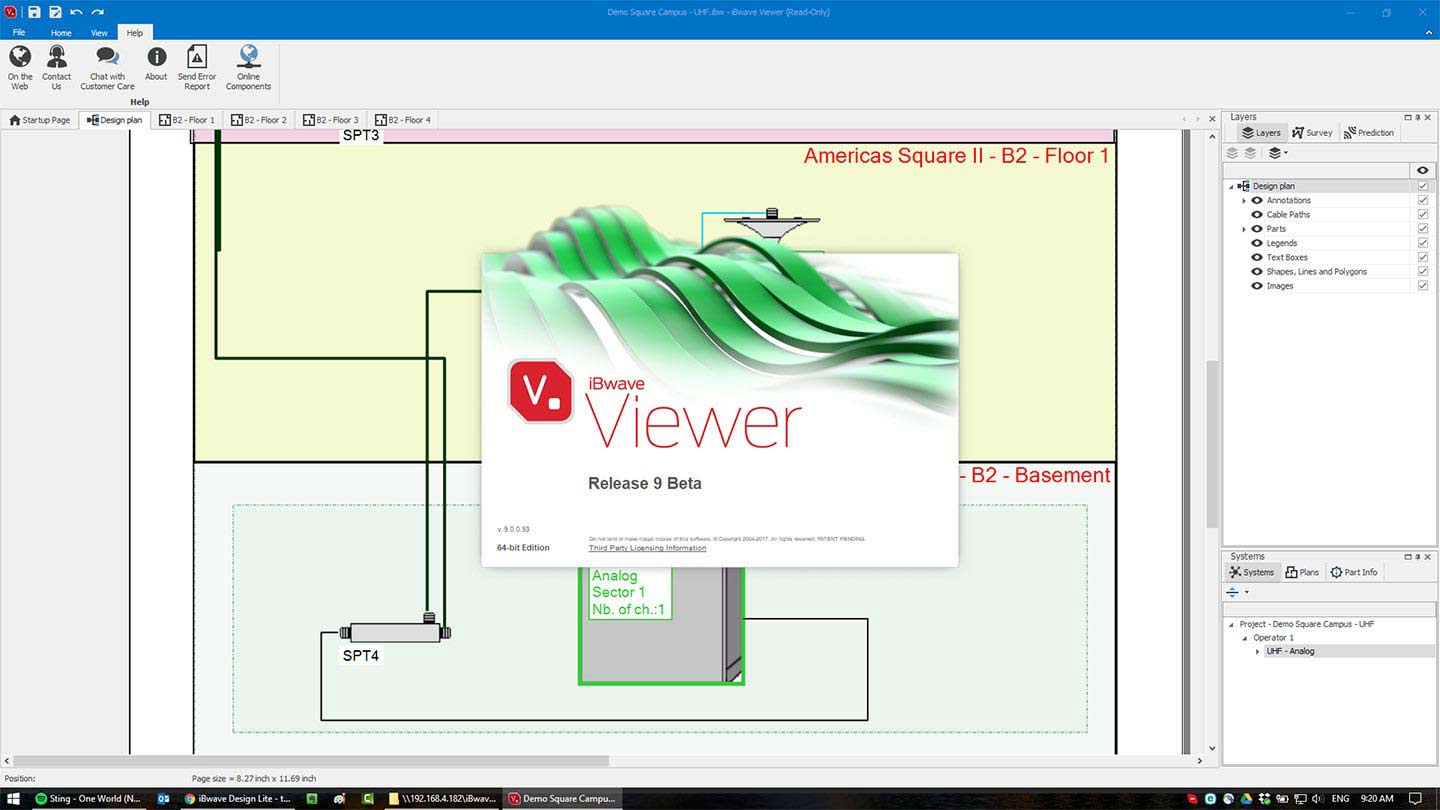Toggle eye icon for Cable Paths

tap(1258, 214)
